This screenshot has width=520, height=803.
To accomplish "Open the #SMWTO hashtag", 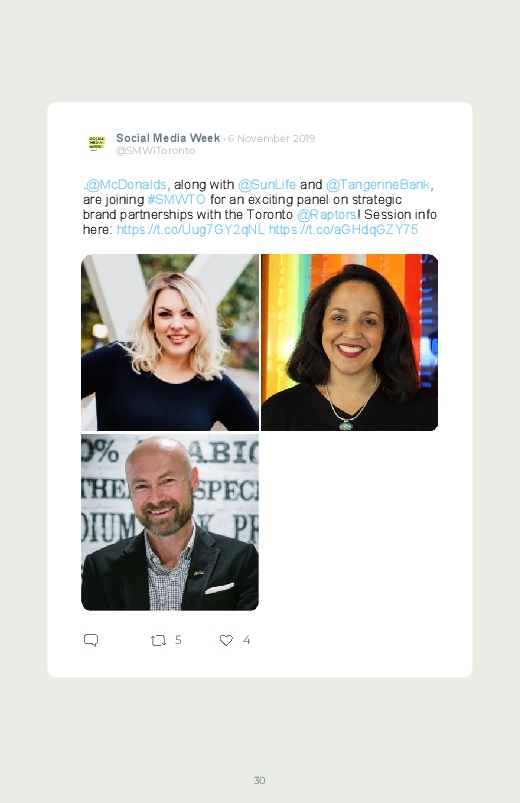I will (176, 199).
